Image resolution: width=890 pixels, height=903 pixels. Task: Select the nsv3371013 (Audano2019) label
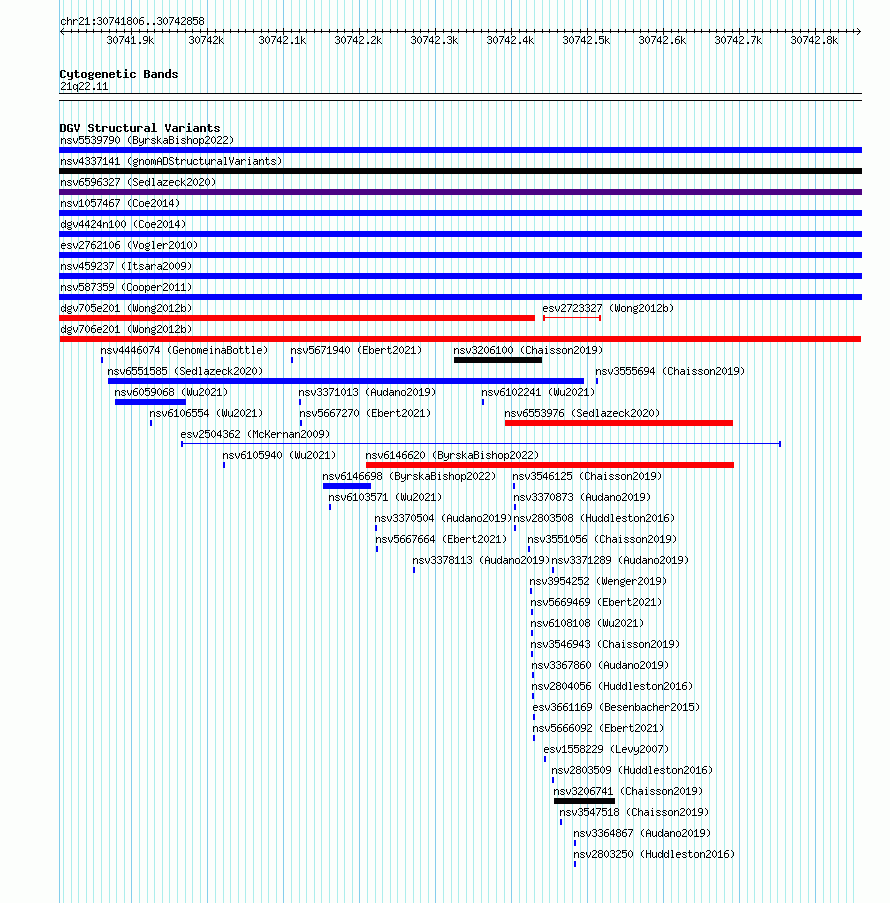[x=367, y=393]
